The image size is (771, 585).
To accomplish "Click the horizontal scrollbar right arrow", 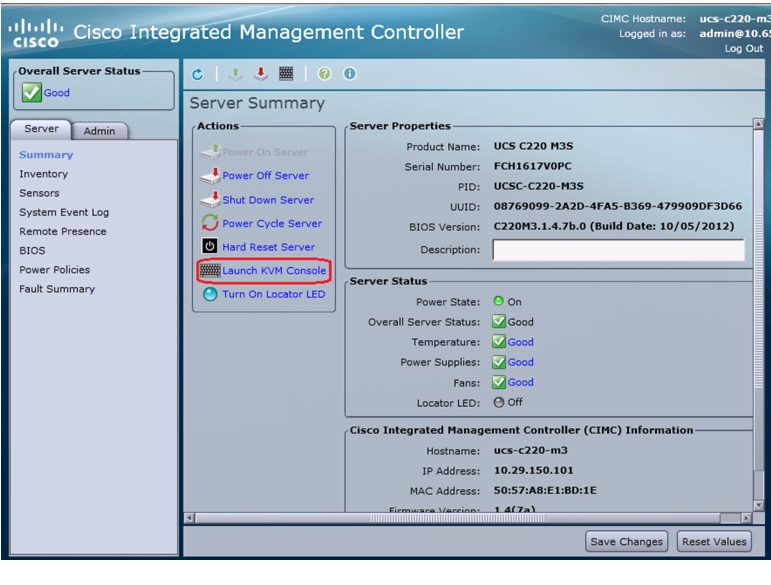I will coord(746,518).
